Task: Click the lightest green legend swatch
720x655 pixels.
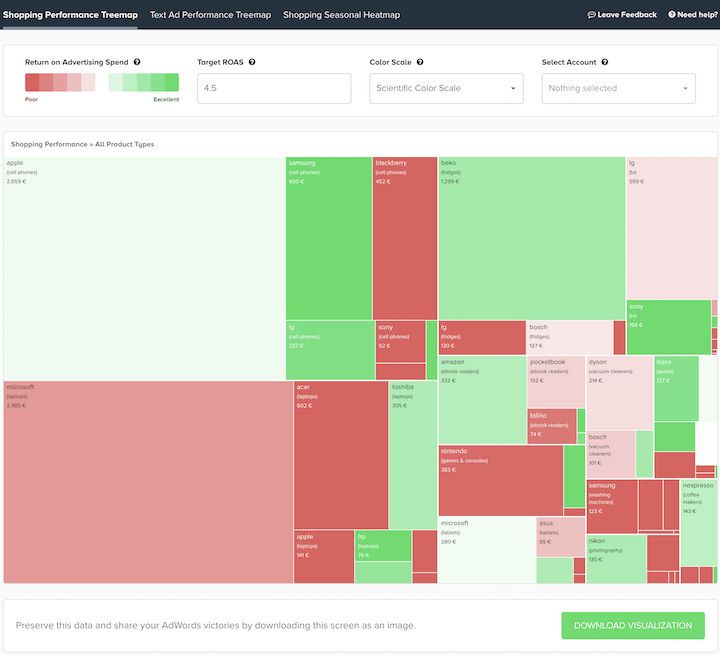Action: coord(116,83)
